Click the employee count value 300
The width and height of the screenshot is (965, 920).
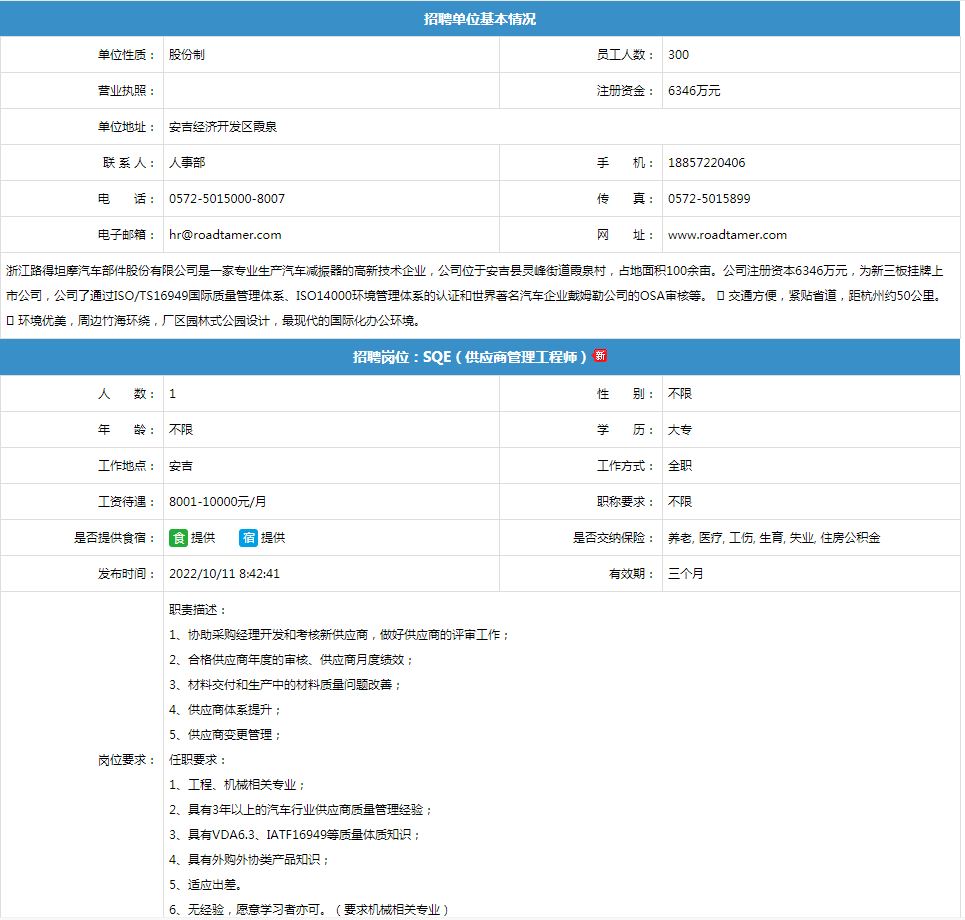point(678,55)
